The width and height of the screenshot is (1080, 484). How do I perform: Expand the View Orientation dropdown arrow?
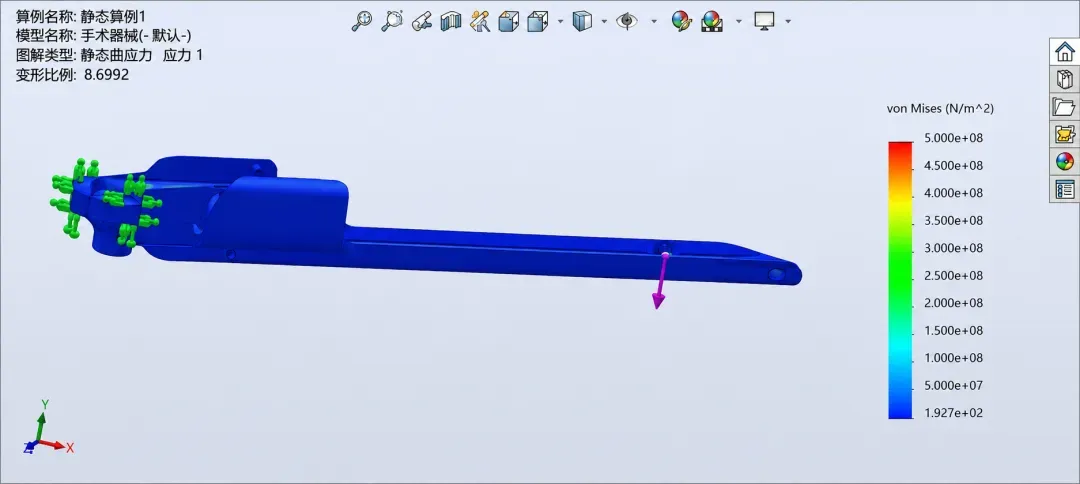tap(560, 21)
